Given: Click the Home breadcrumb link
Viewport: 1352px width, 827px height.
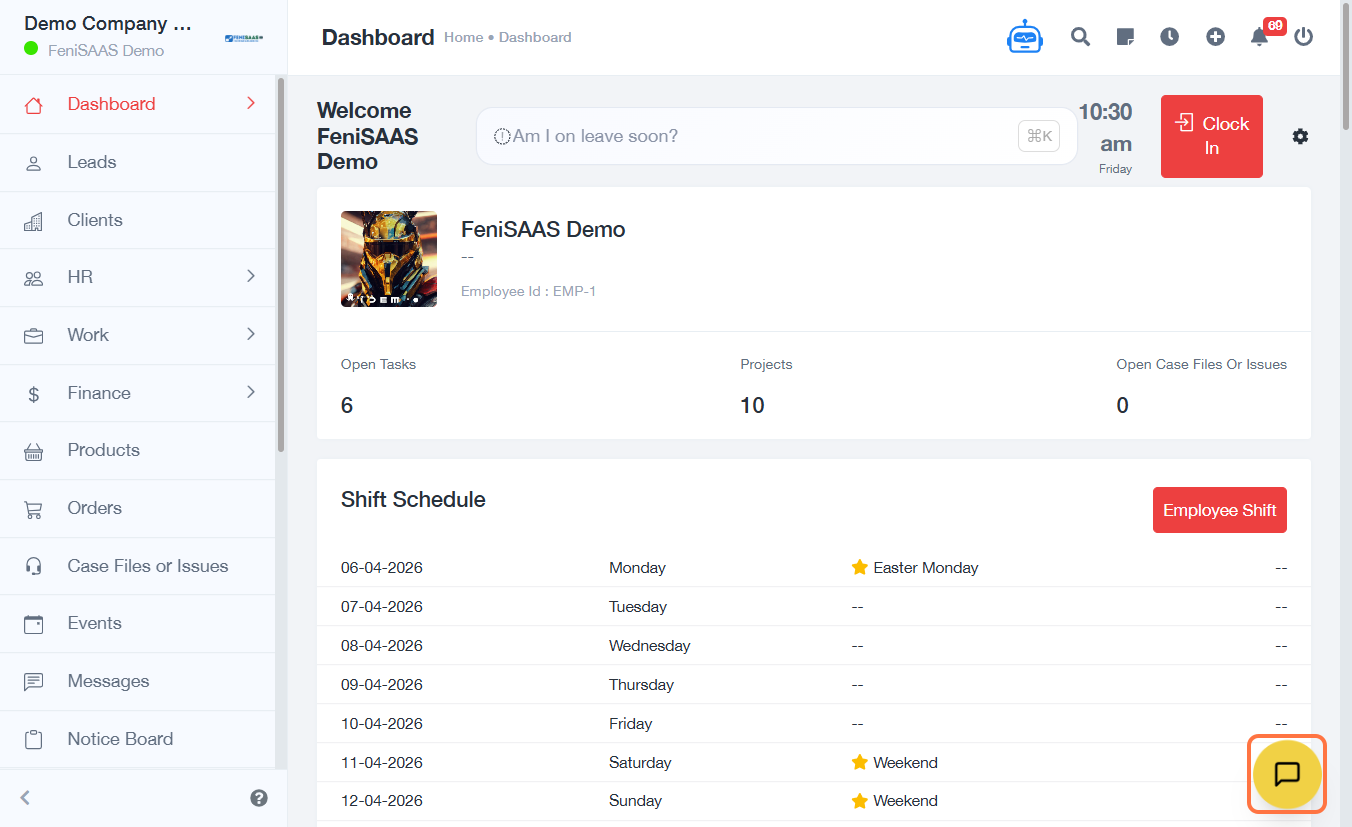Looking at the screenshot, I should (x=463, y=37).
